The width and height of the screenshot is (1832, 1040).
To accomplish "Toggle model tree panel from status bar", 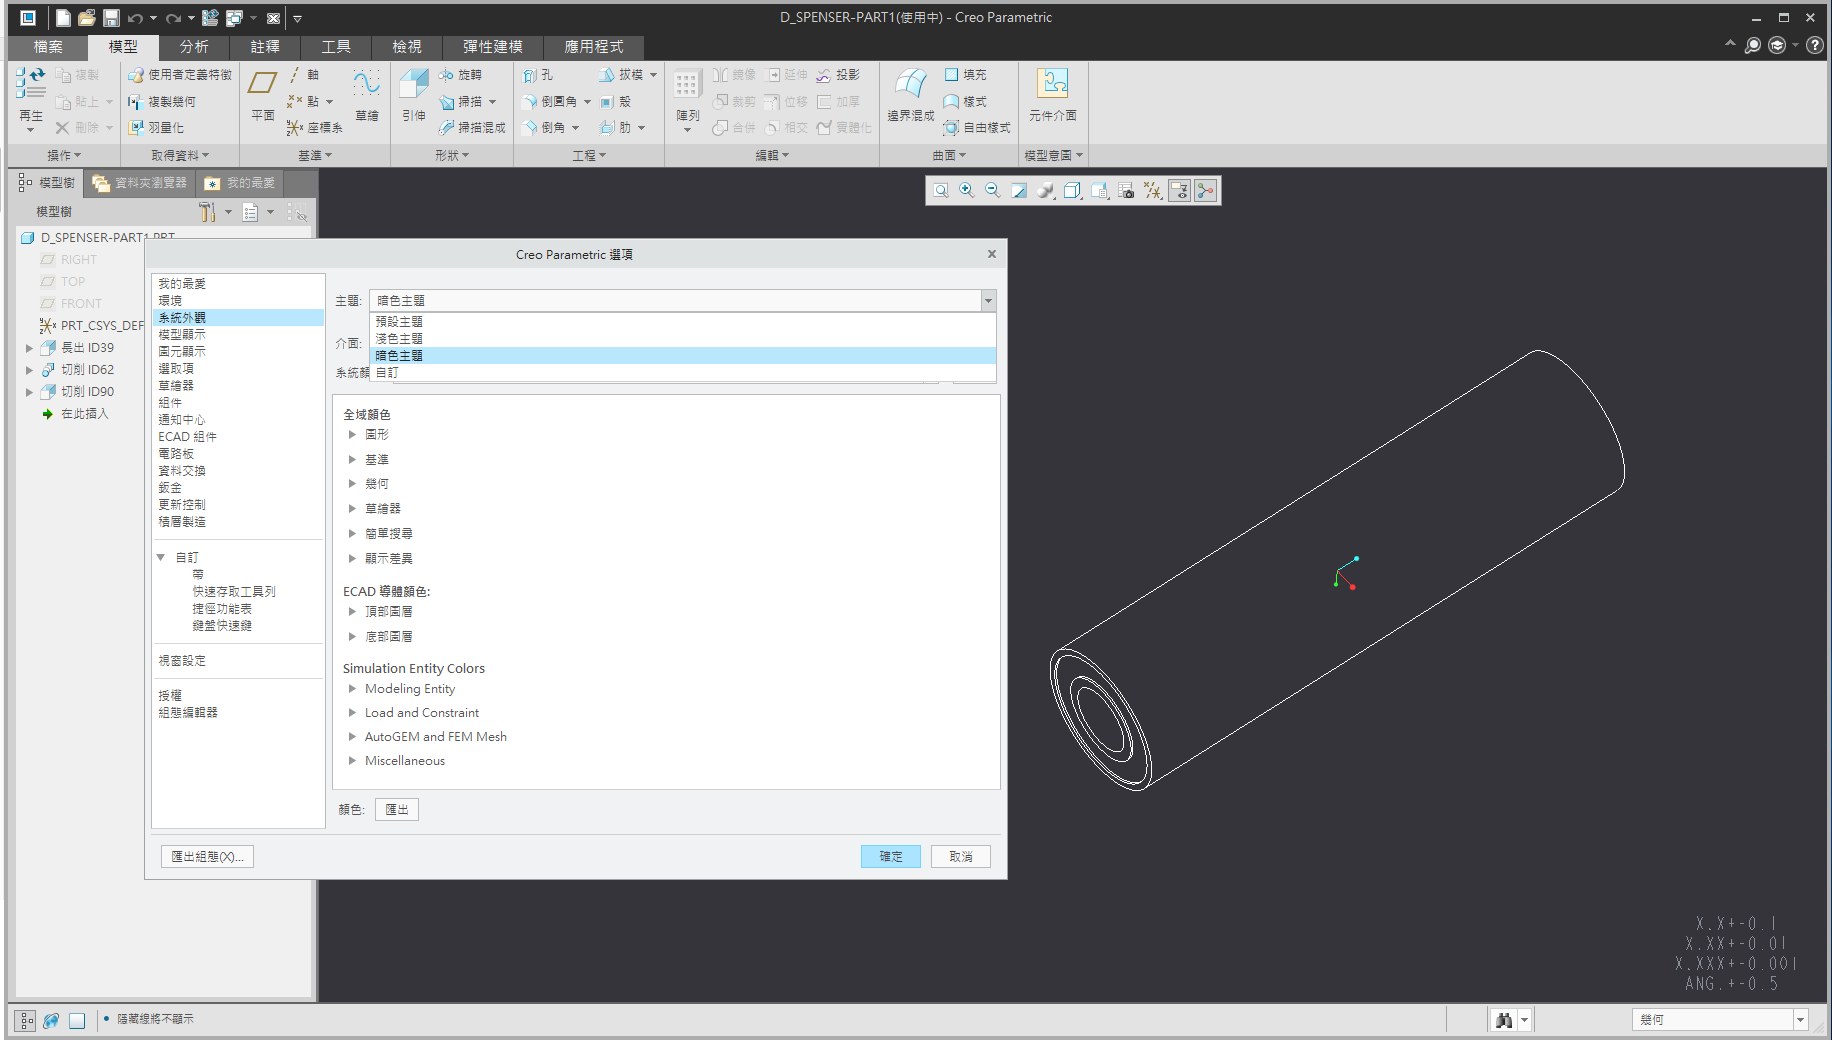I will (x=26, y=1020).
